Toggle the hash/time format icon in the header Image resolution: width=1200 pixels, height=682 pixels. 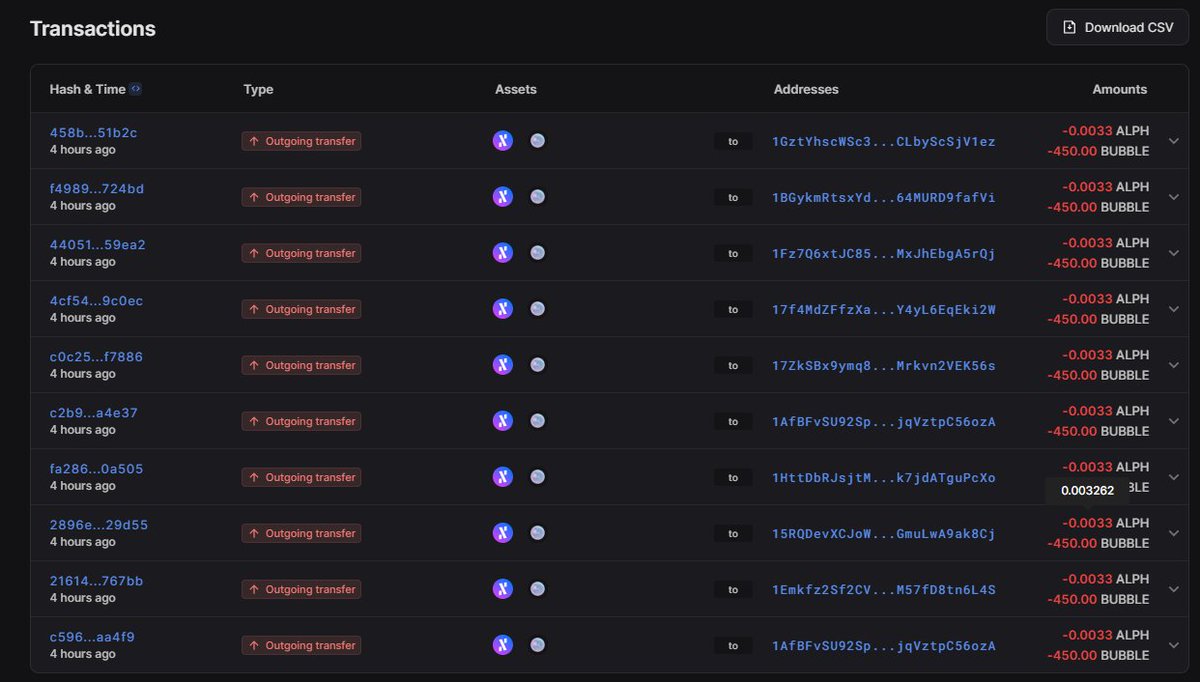pyautogui.click(x=136, y=89)
